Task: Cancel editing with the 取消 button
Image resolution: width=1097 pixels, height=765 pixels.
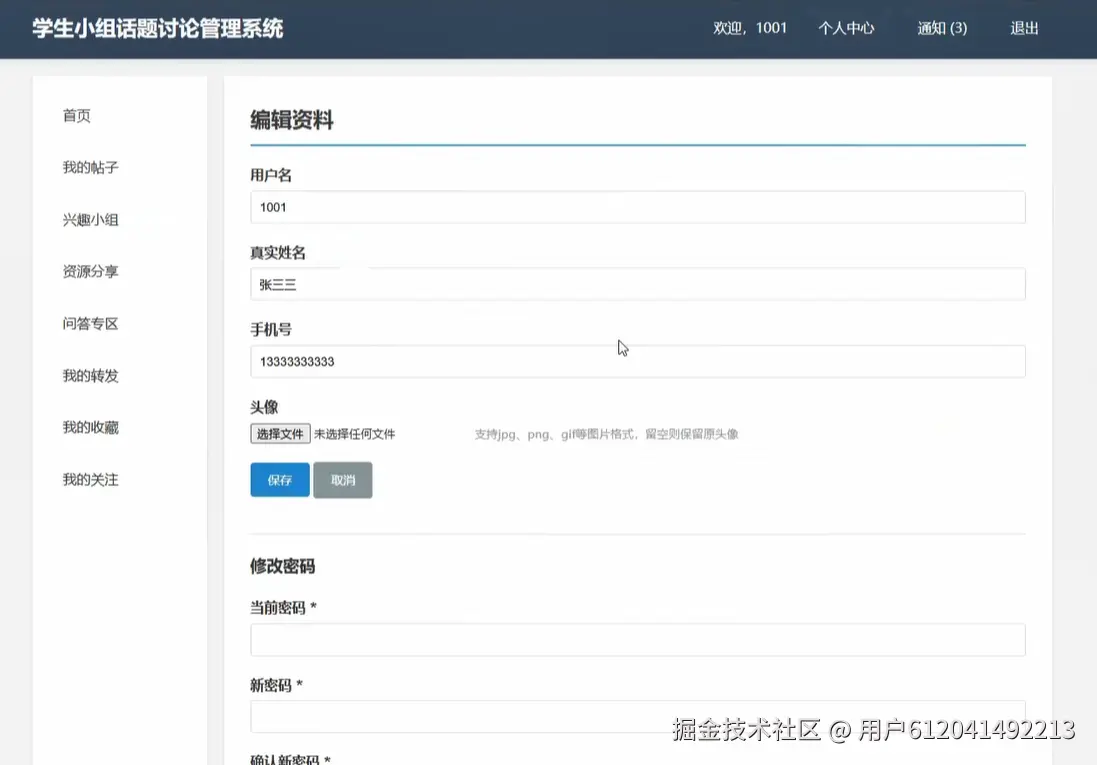Action: coord(343,480)
